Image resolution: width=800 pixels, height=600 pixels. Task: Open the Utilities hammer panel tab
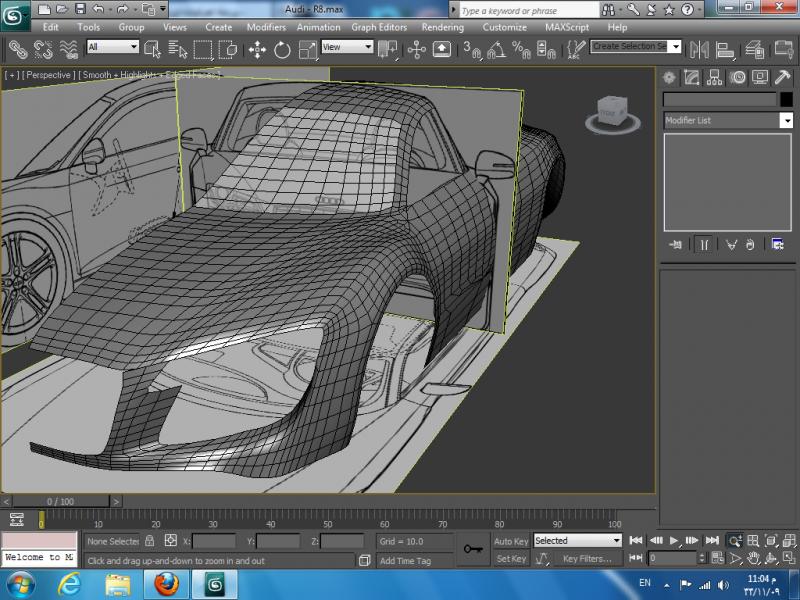[x=781, y=77]
